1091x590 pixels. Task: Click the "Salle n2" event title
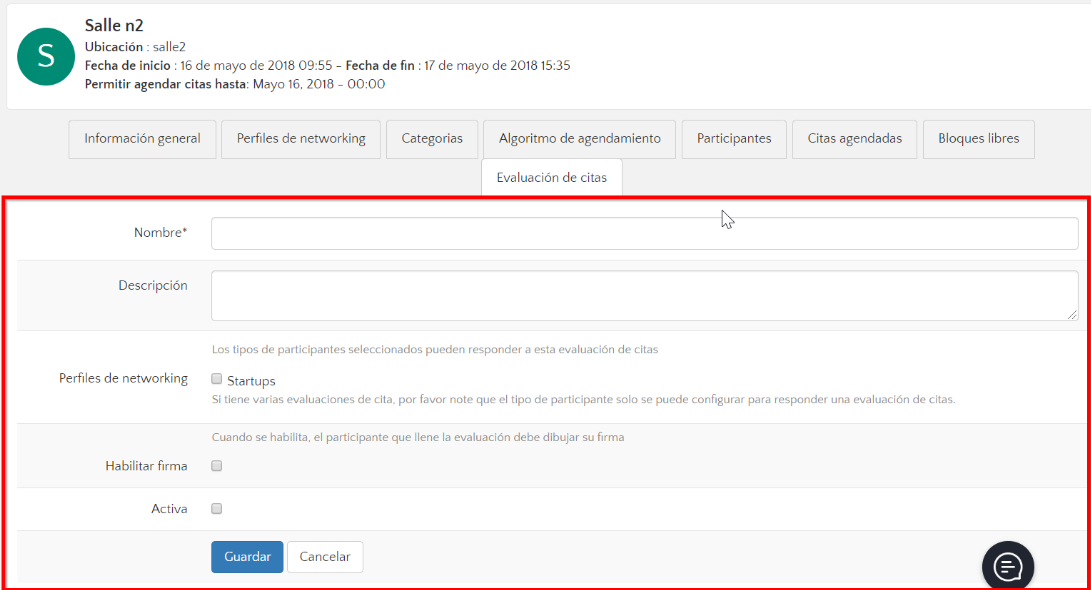click(x=114, y=26)
